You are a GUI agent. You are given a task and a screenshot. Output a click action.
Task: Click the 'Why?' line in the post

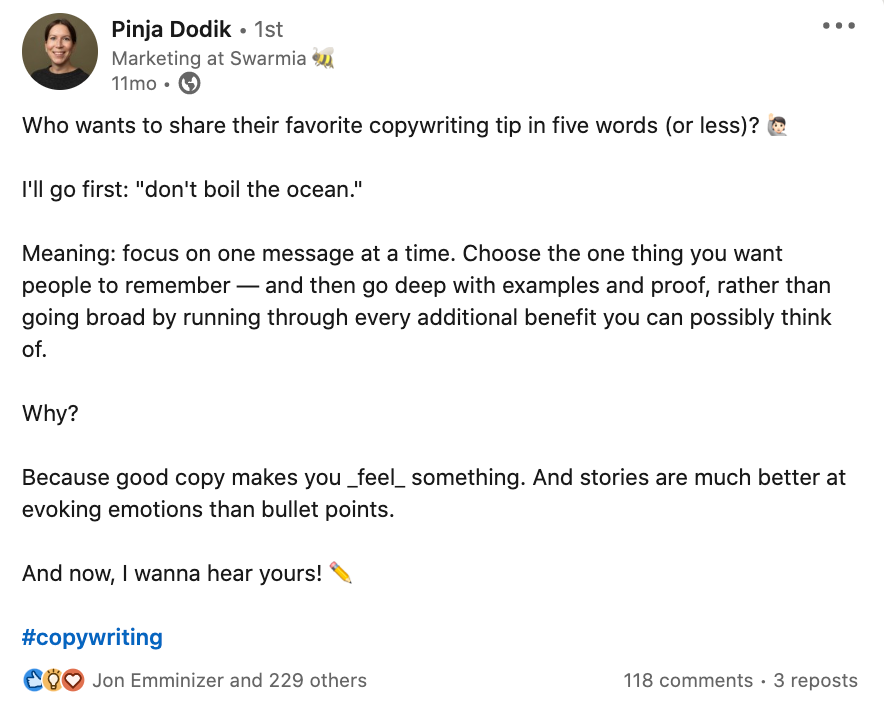tap(50, 414)
